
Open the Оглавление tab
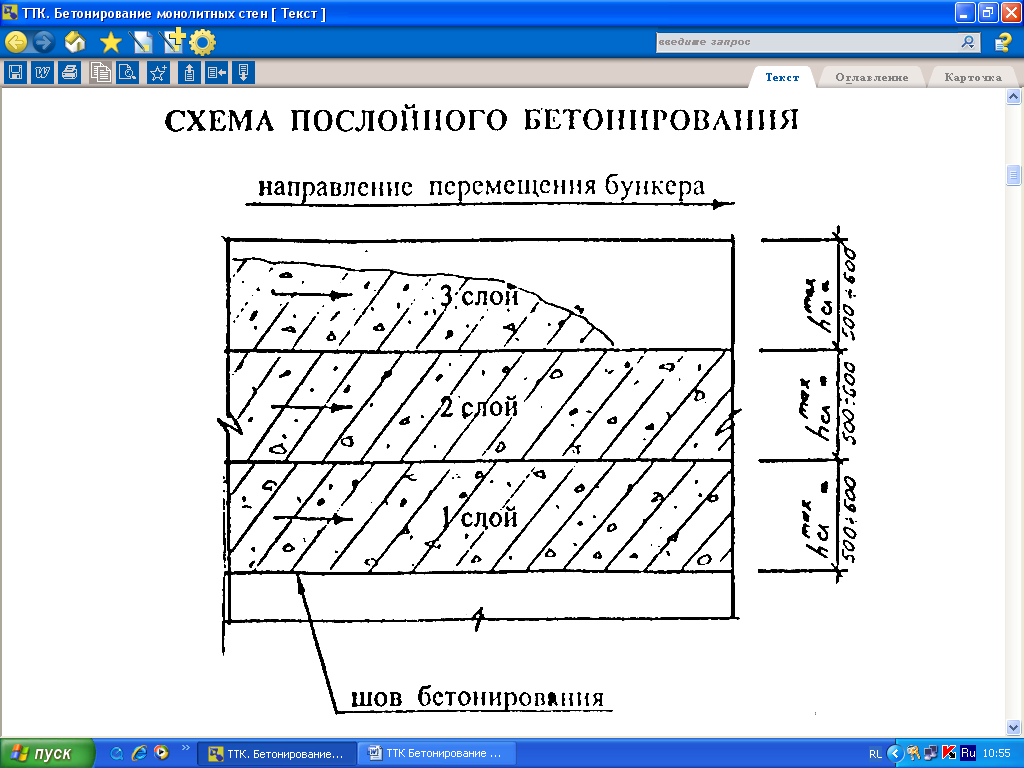coord(871,77)
